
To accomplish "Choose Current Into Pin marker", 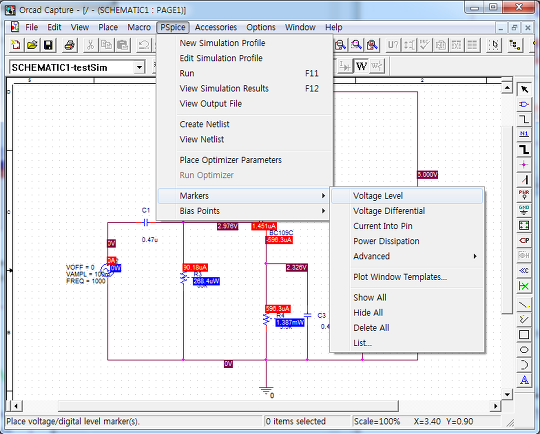I will (x=407, y=226).
